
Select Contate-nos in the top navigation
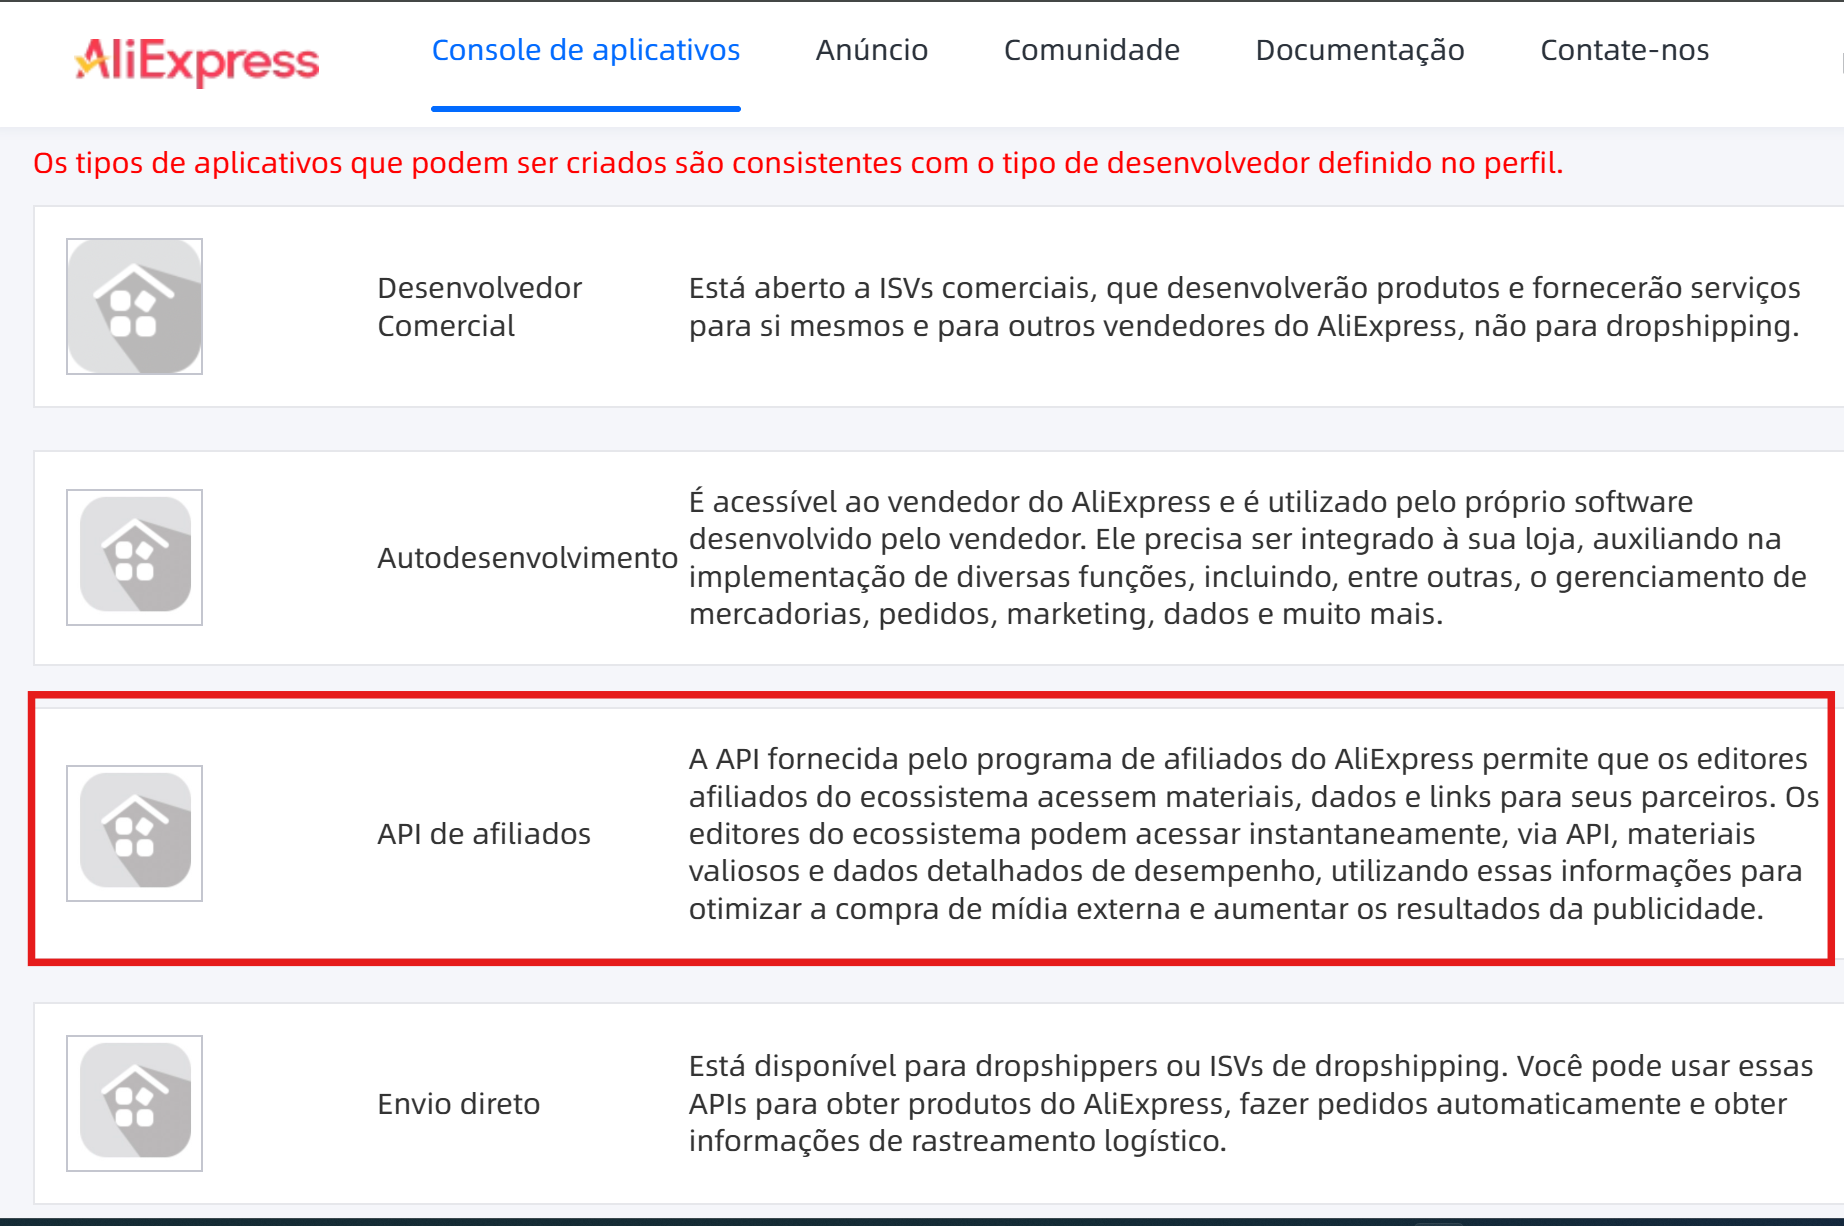1625,50
